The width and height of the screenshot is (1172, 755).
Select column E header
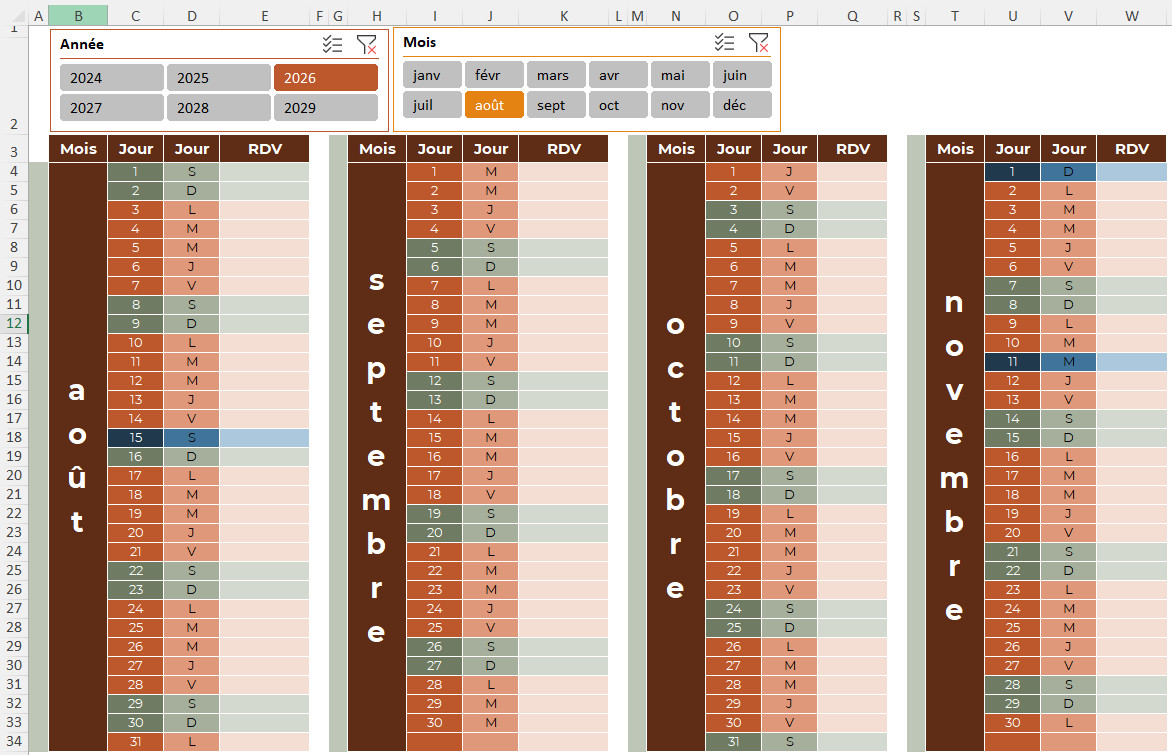(265, 16)
